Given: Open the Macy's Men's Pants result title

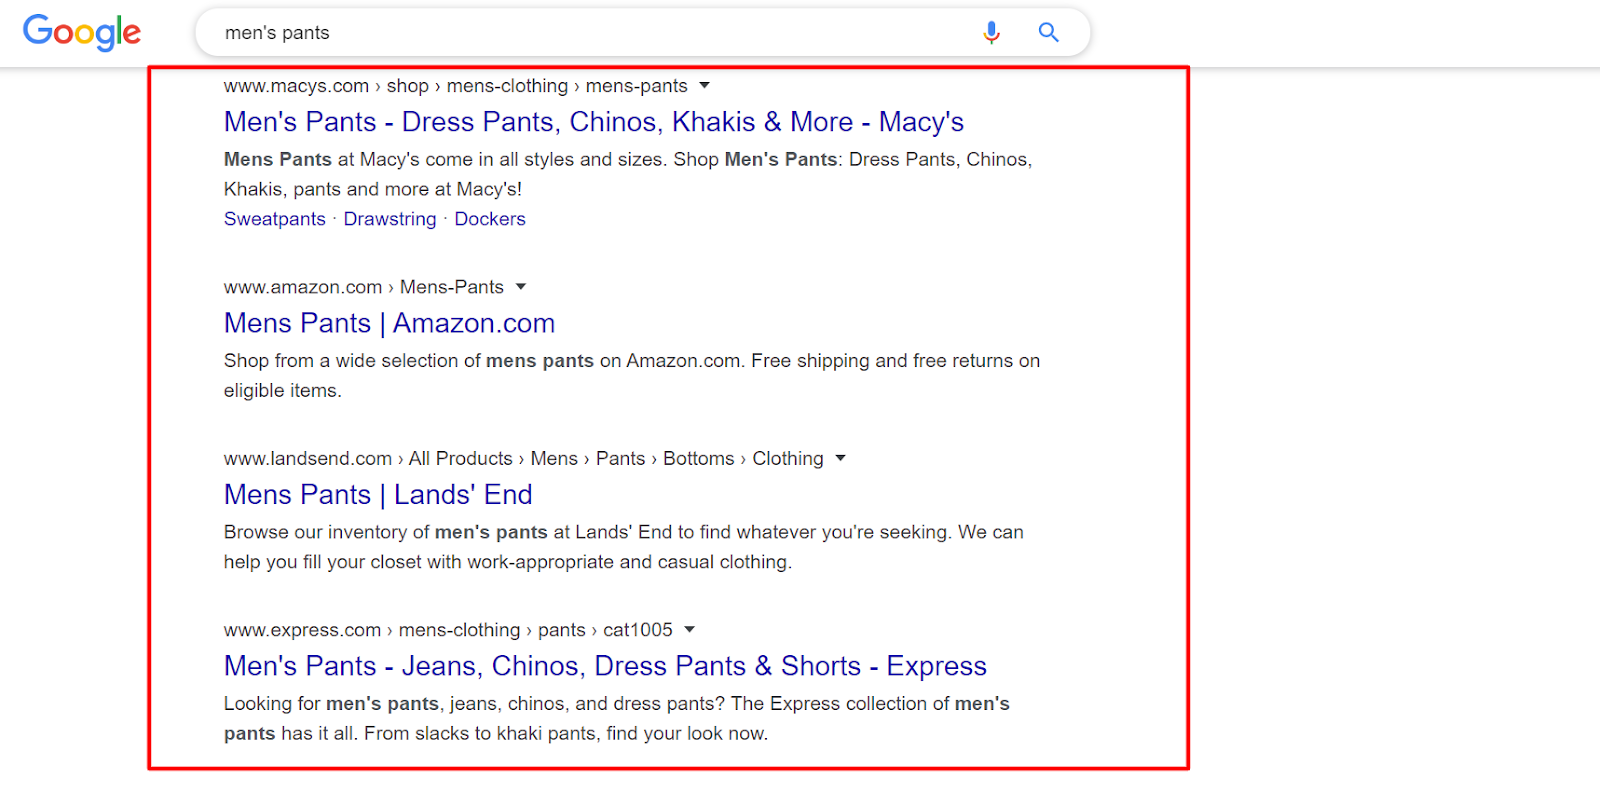Looking at the screenshot, I should [x=593, y=122].
